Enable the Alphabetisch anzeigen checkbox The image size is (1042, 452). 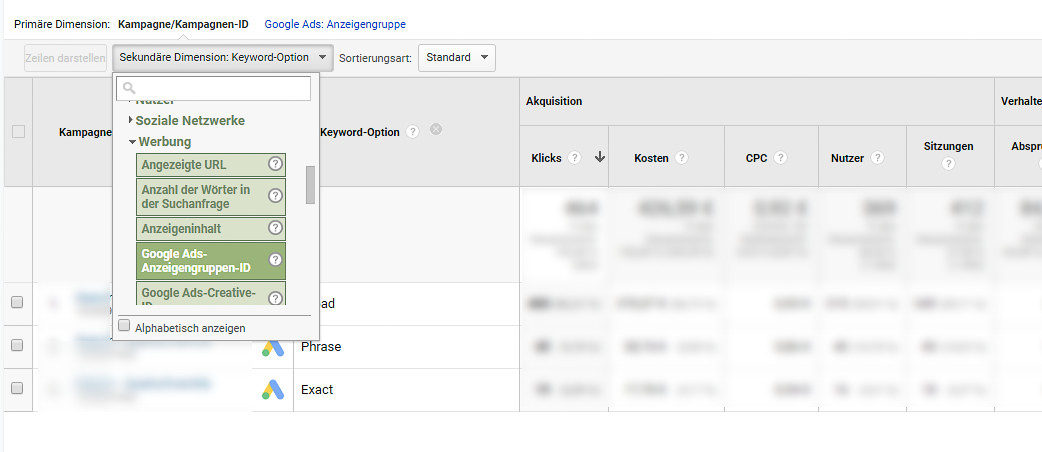124,326
